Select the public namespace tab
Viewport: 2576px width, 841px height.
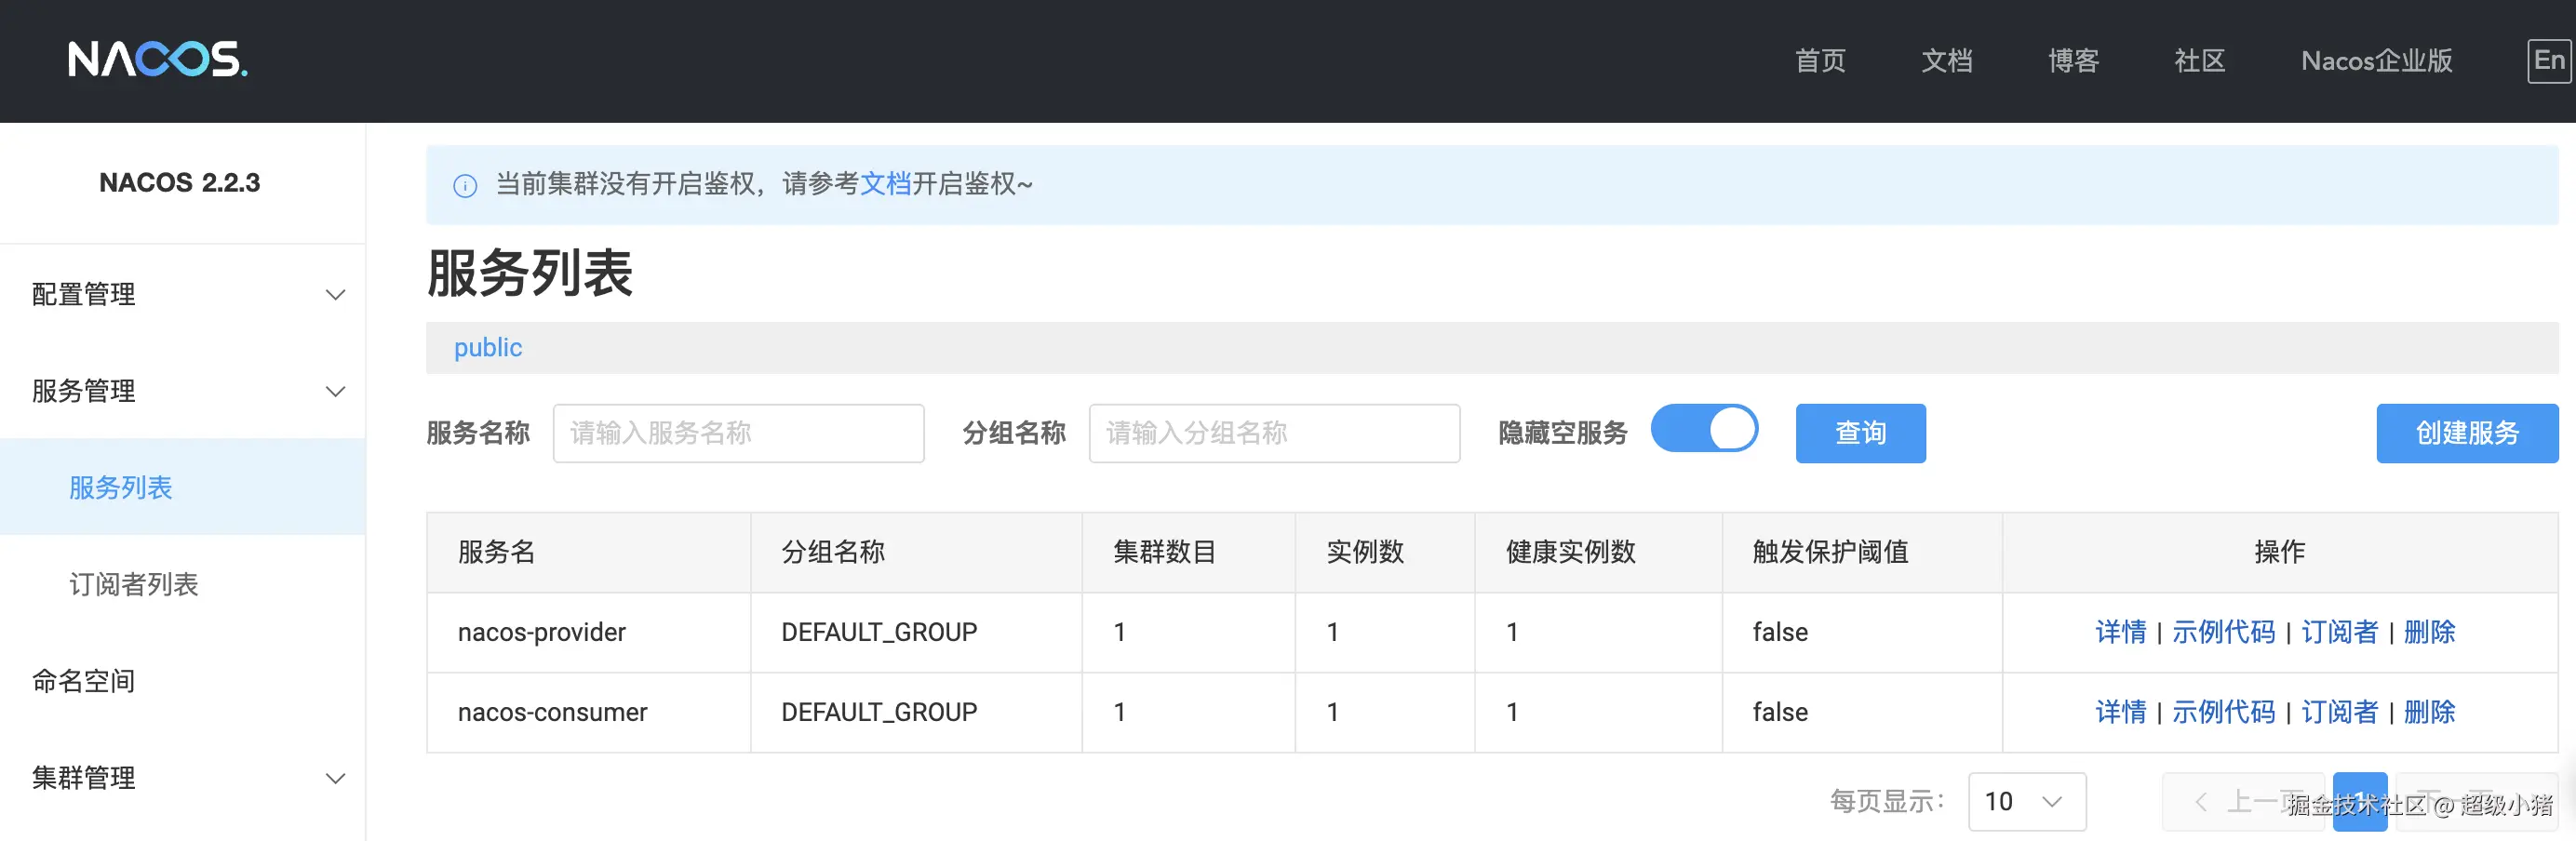click(488, 348)
